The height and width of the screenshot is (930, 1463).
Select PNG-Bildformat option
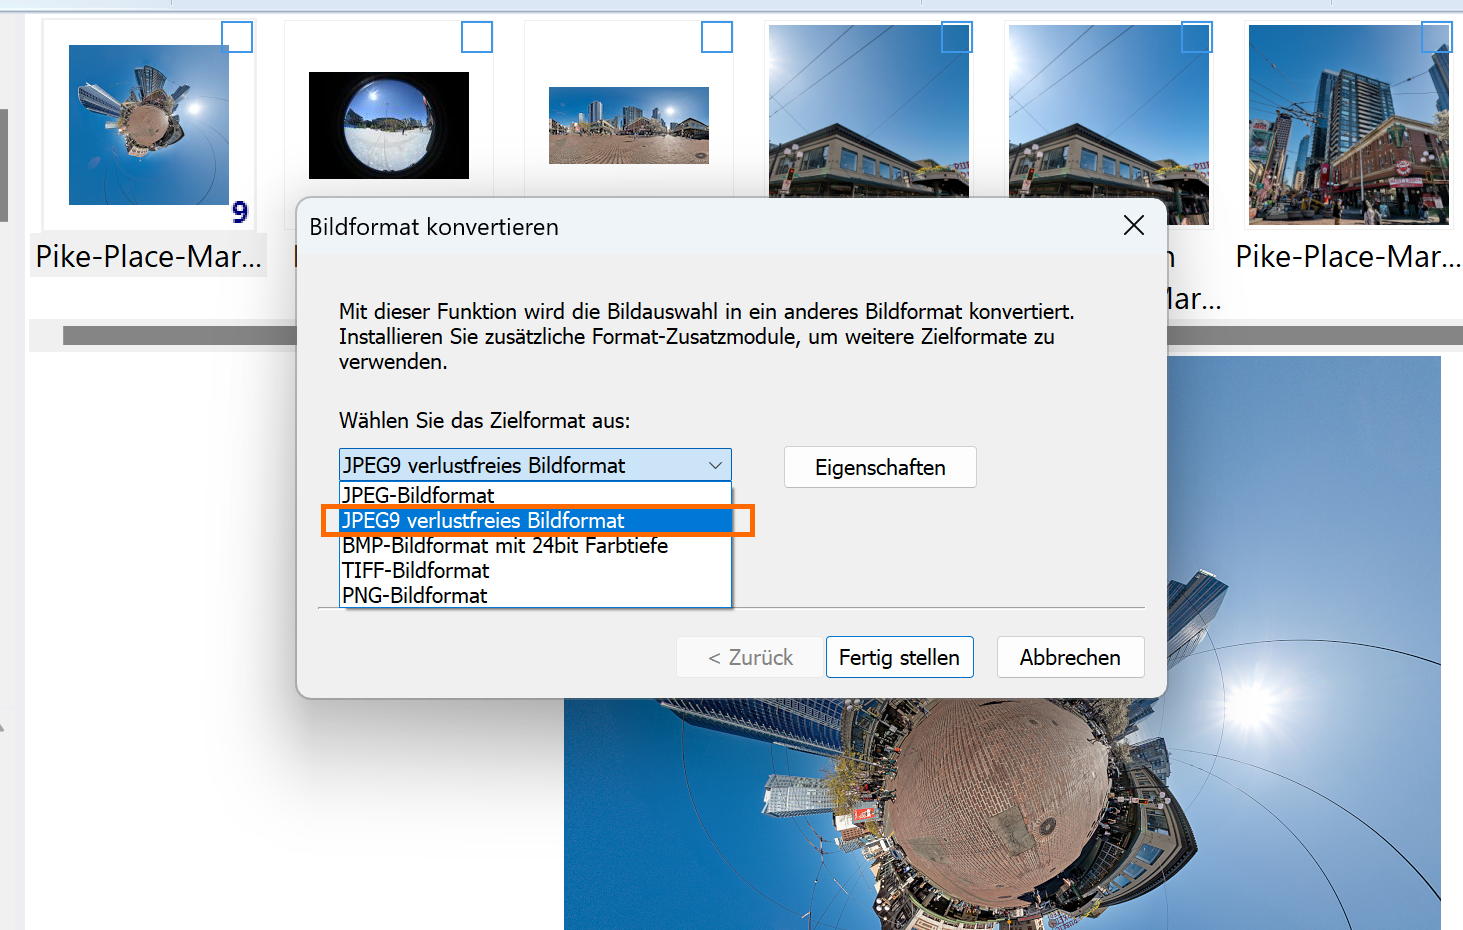click(415, 596)
